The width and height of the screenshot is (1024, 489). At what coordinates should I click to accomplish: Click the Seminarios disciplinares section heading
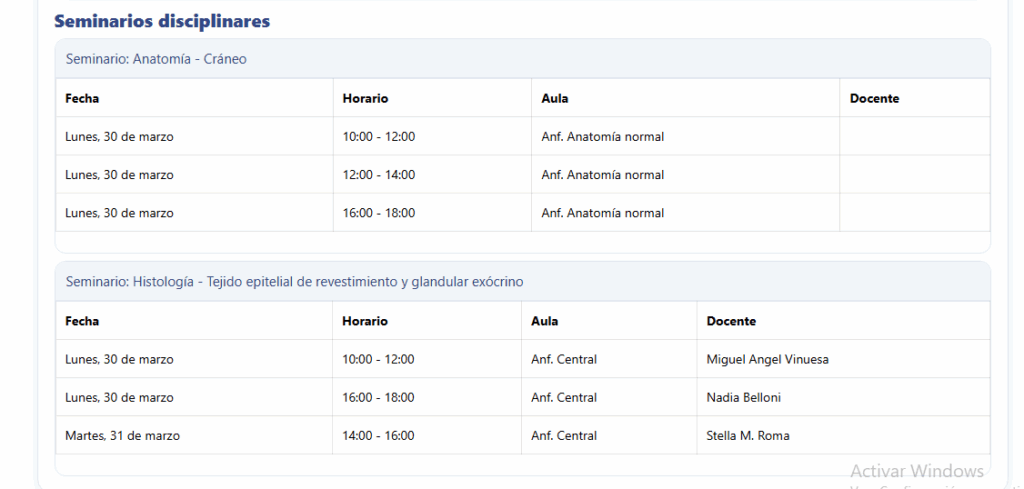[x=162, y=21]
